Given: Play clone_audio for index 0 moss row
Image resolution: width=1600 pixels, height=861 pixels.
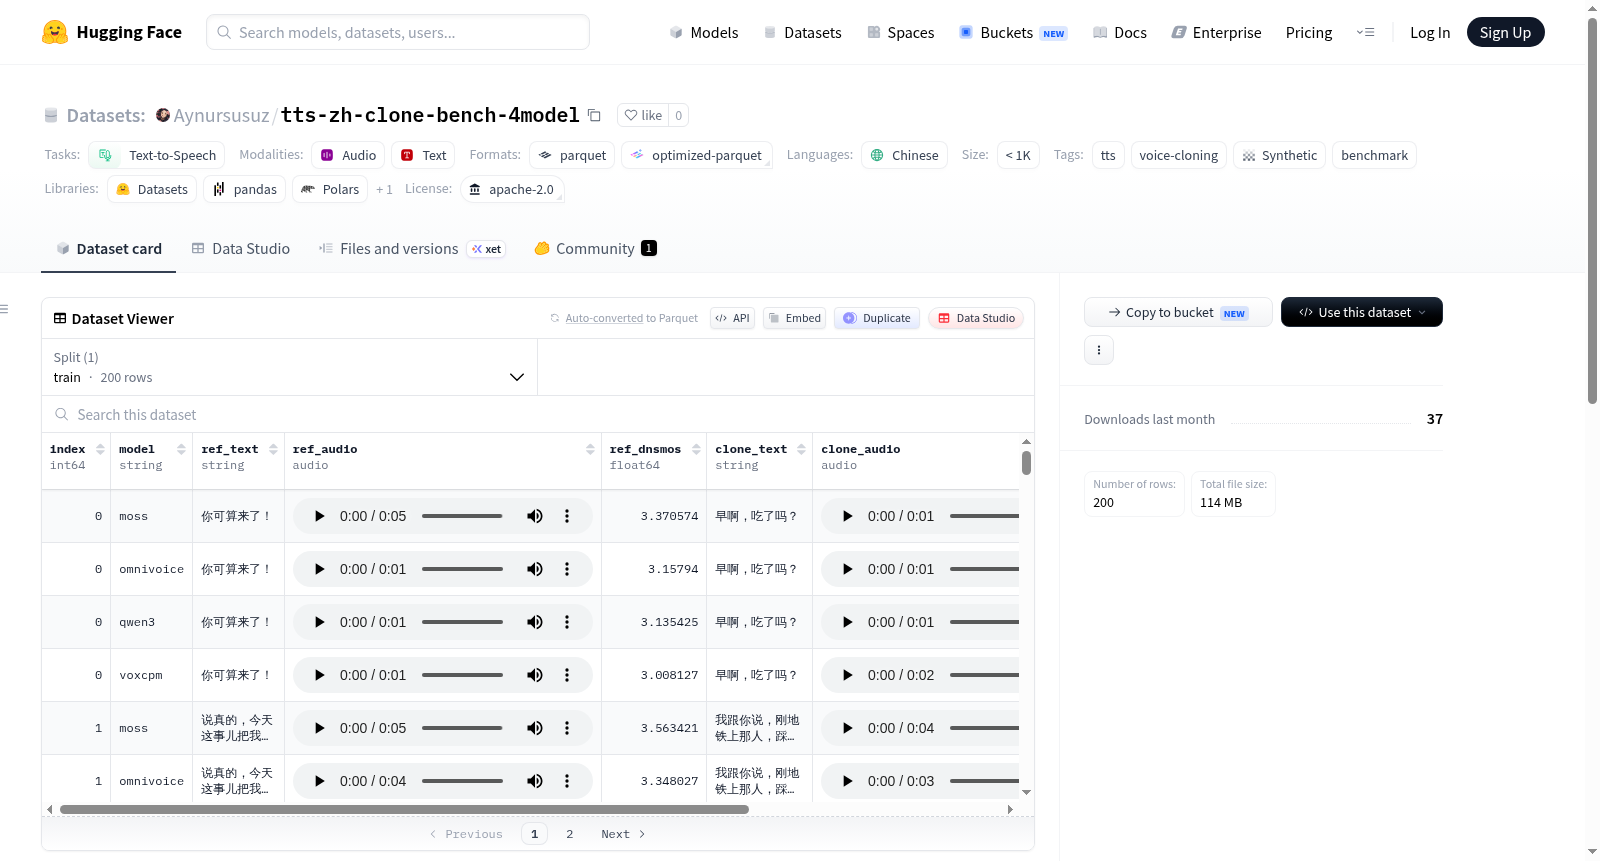Looking at the screenshot, I should 848,516.
